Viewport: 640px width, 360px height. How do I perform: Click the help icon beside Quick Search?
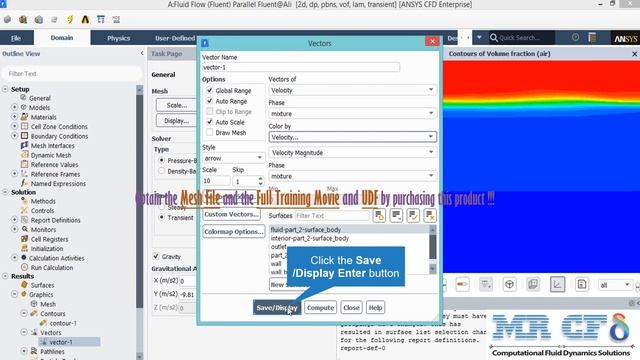pos(576,37)
